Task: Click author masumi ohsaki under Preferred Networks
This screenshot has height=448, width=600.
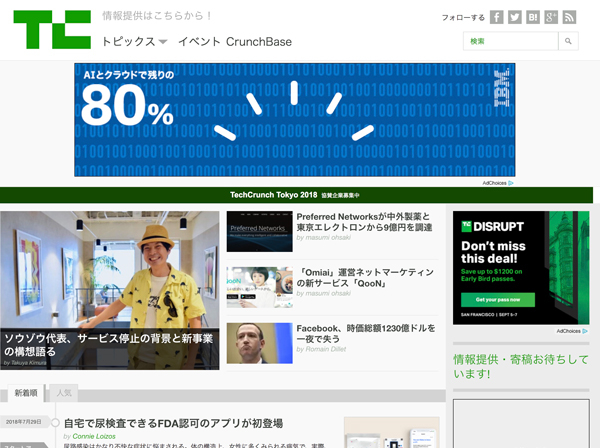Action: [x=328, y=238]
